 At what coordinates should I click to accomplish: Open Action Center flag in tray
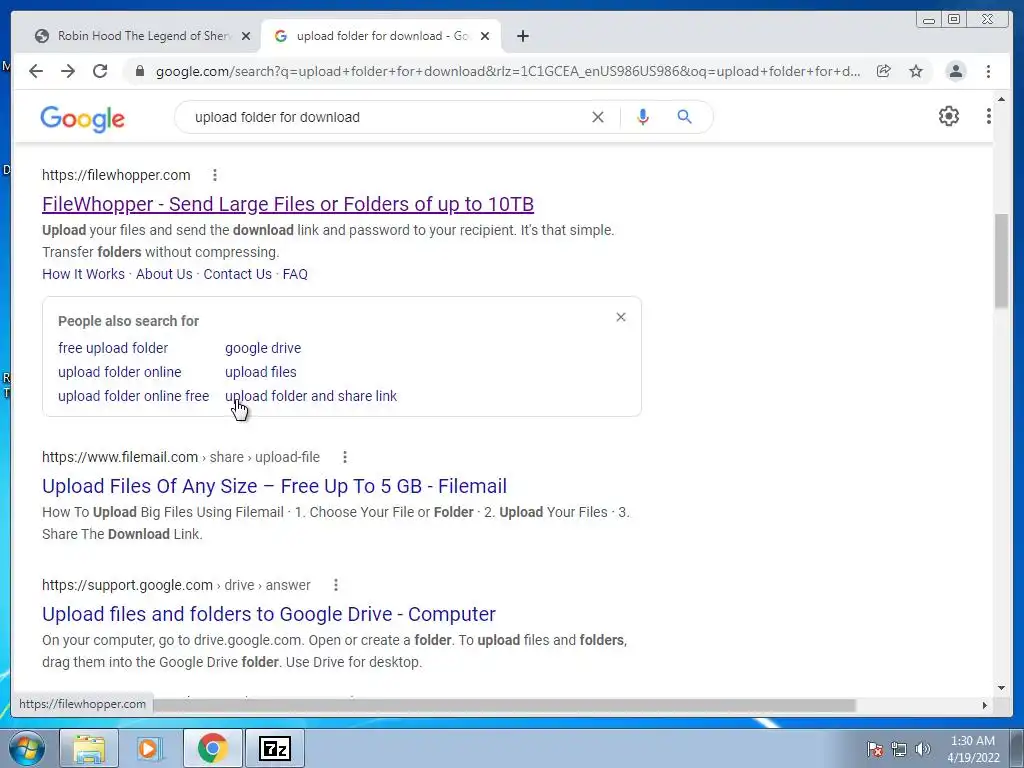875,749
